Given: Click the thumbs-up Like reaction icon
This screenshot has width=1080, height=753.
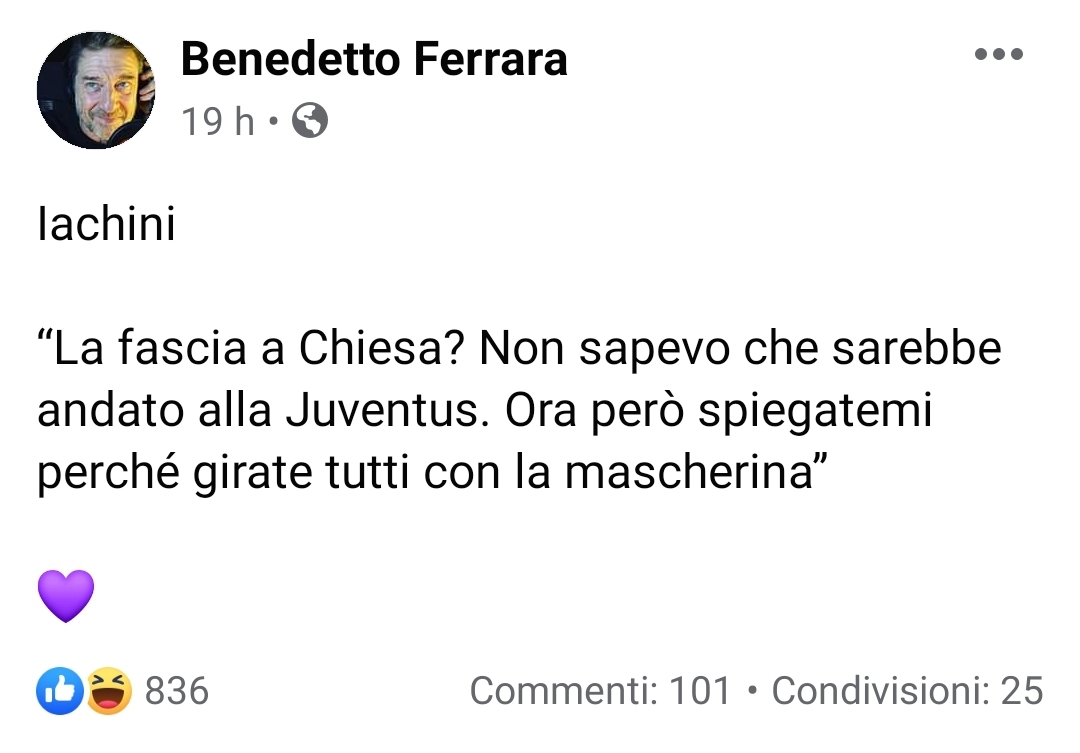Looking at the screenshot, I should 58,689.
